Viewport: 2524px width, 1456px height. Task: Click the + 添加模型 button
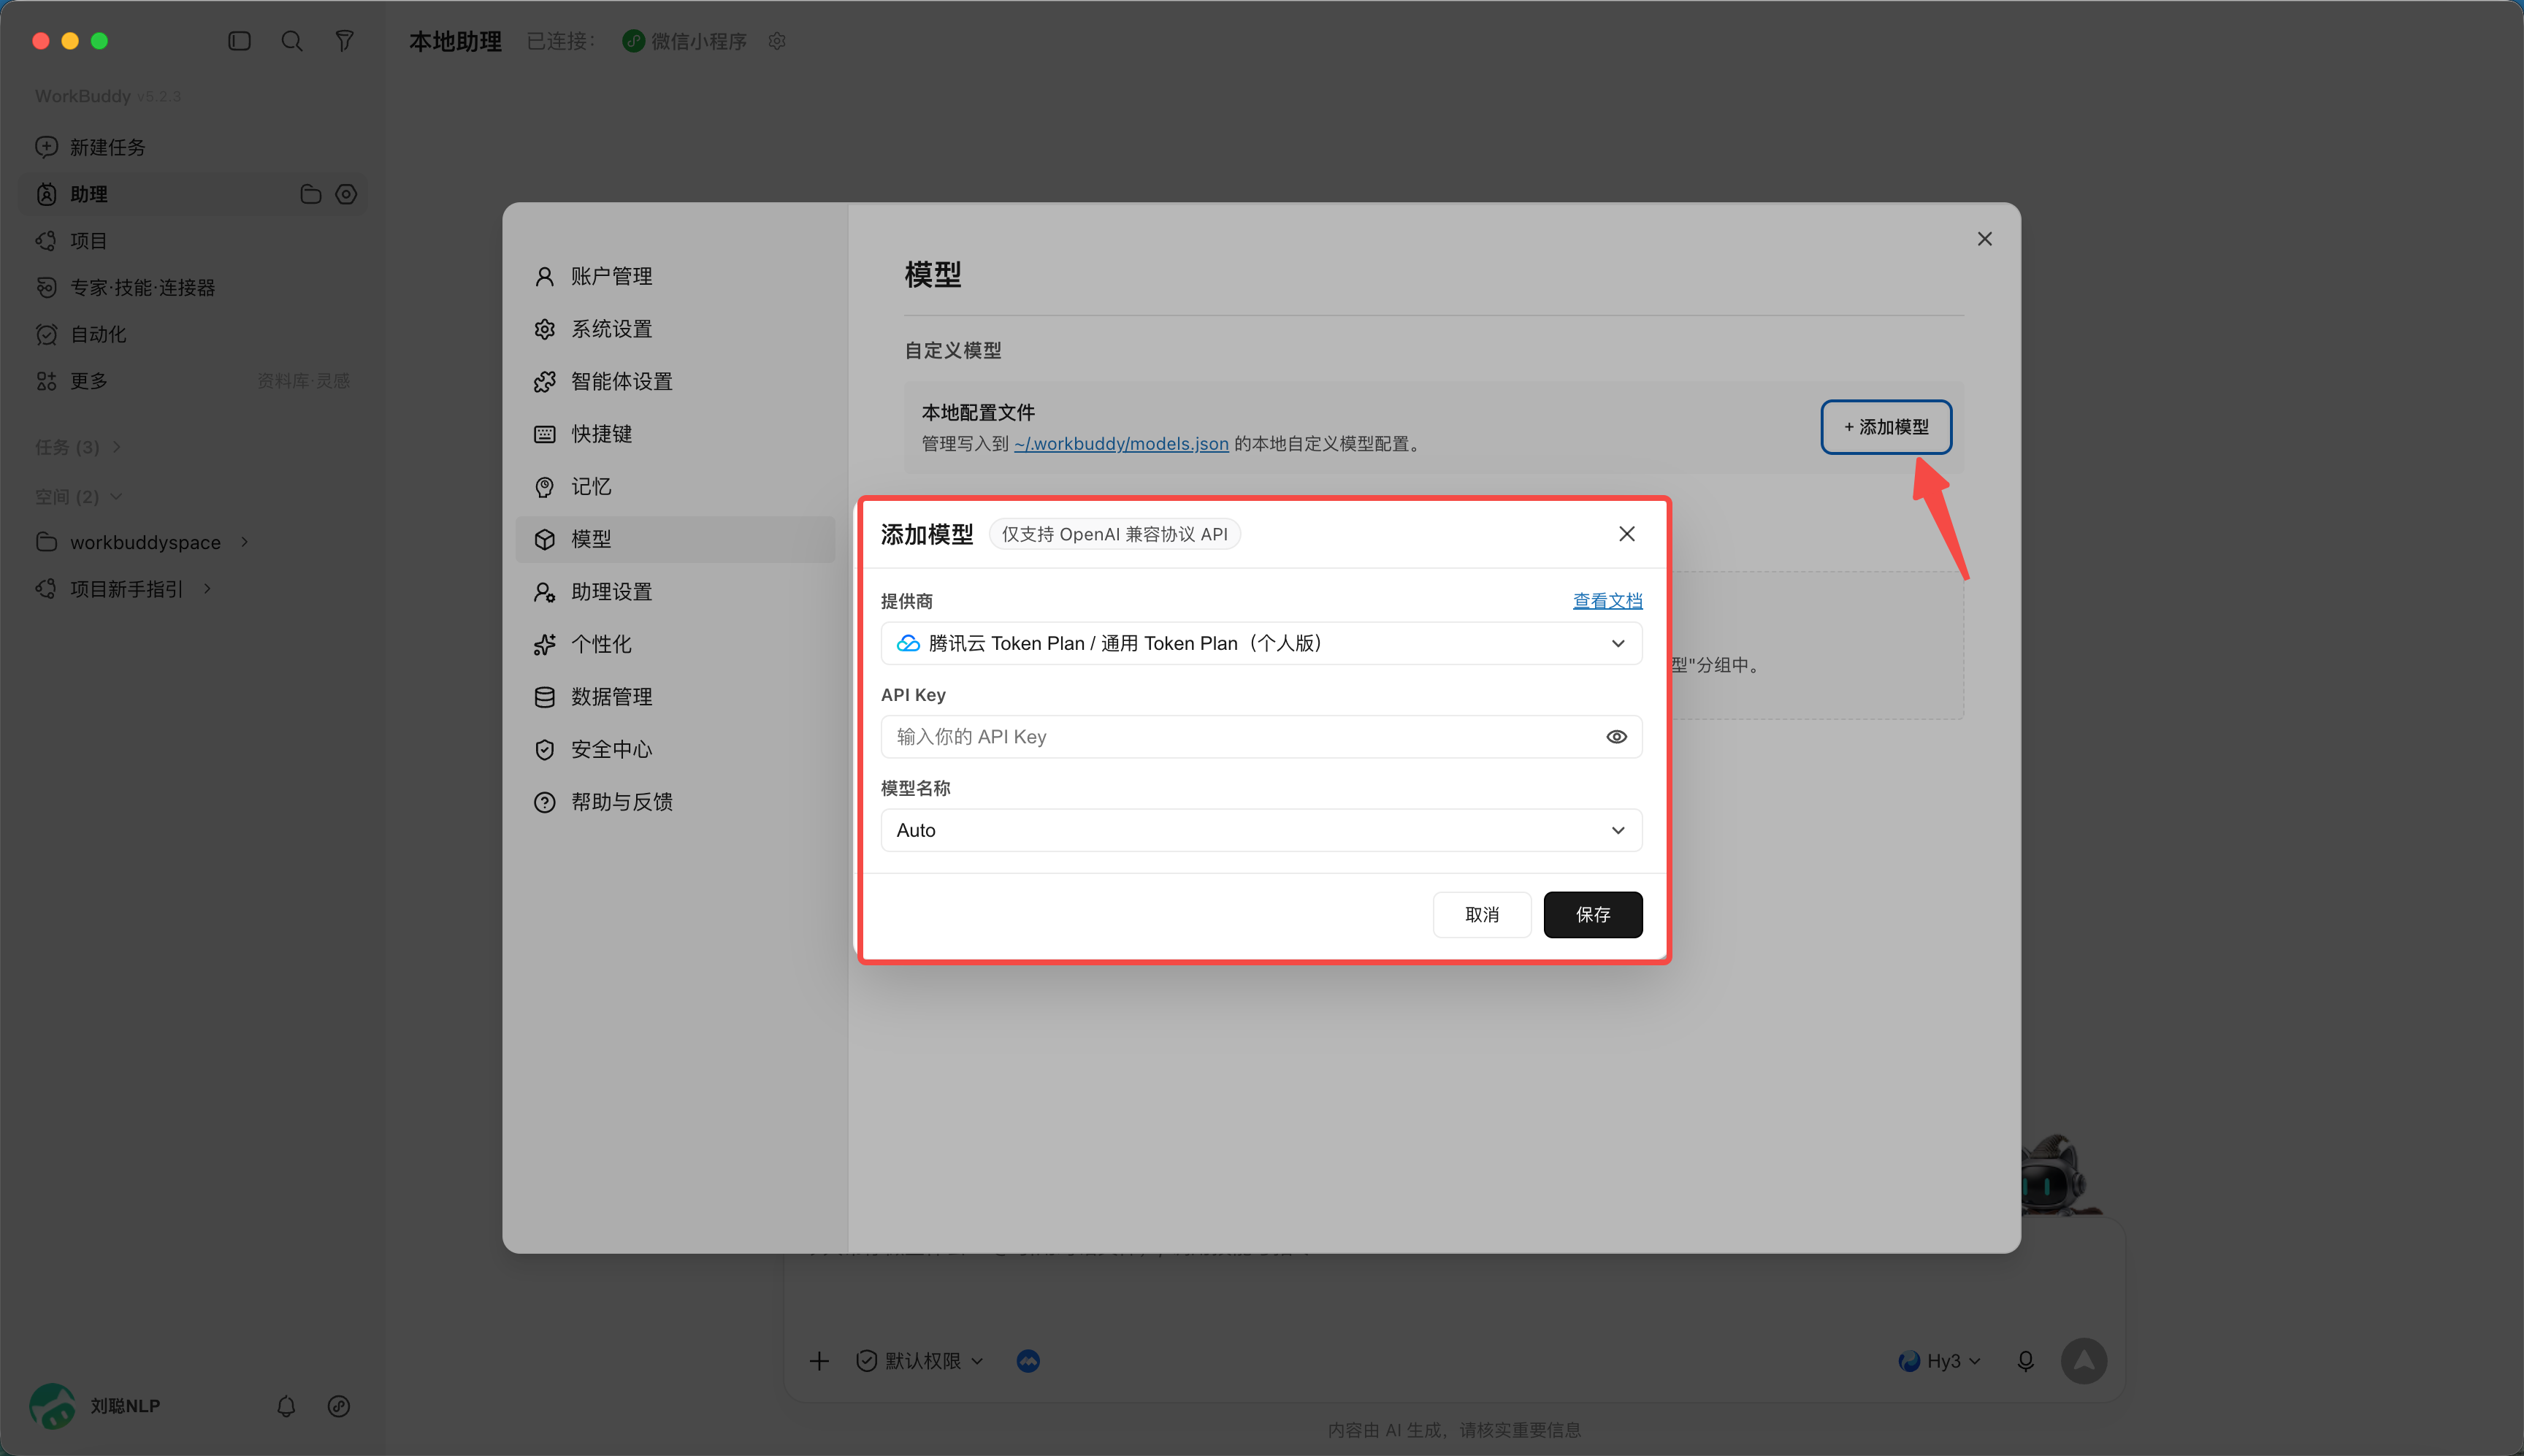[1886, 427]
